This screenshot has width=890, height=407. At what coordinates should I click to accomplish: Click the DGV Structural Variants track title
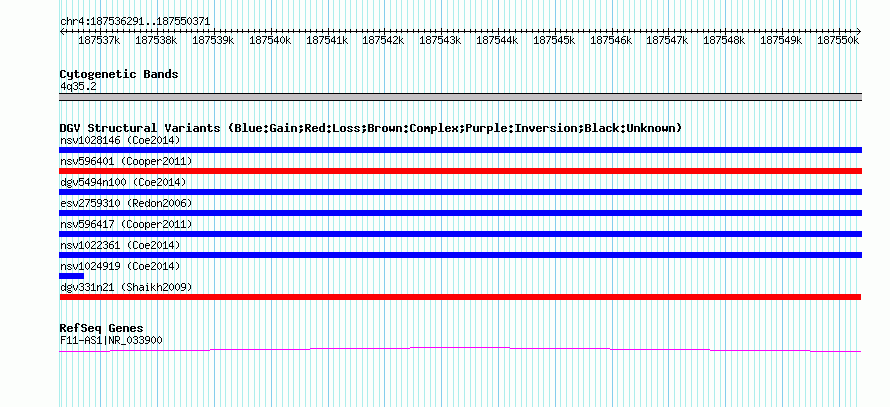(371, 128)
